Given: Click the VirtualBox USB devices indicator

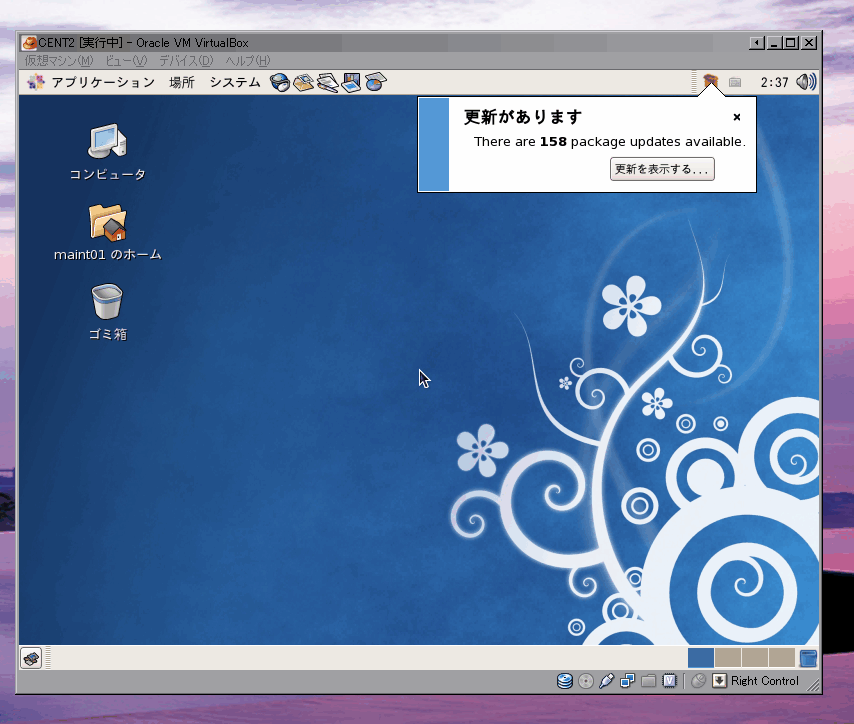Looking at the screenshot, I should click(606, 681).
